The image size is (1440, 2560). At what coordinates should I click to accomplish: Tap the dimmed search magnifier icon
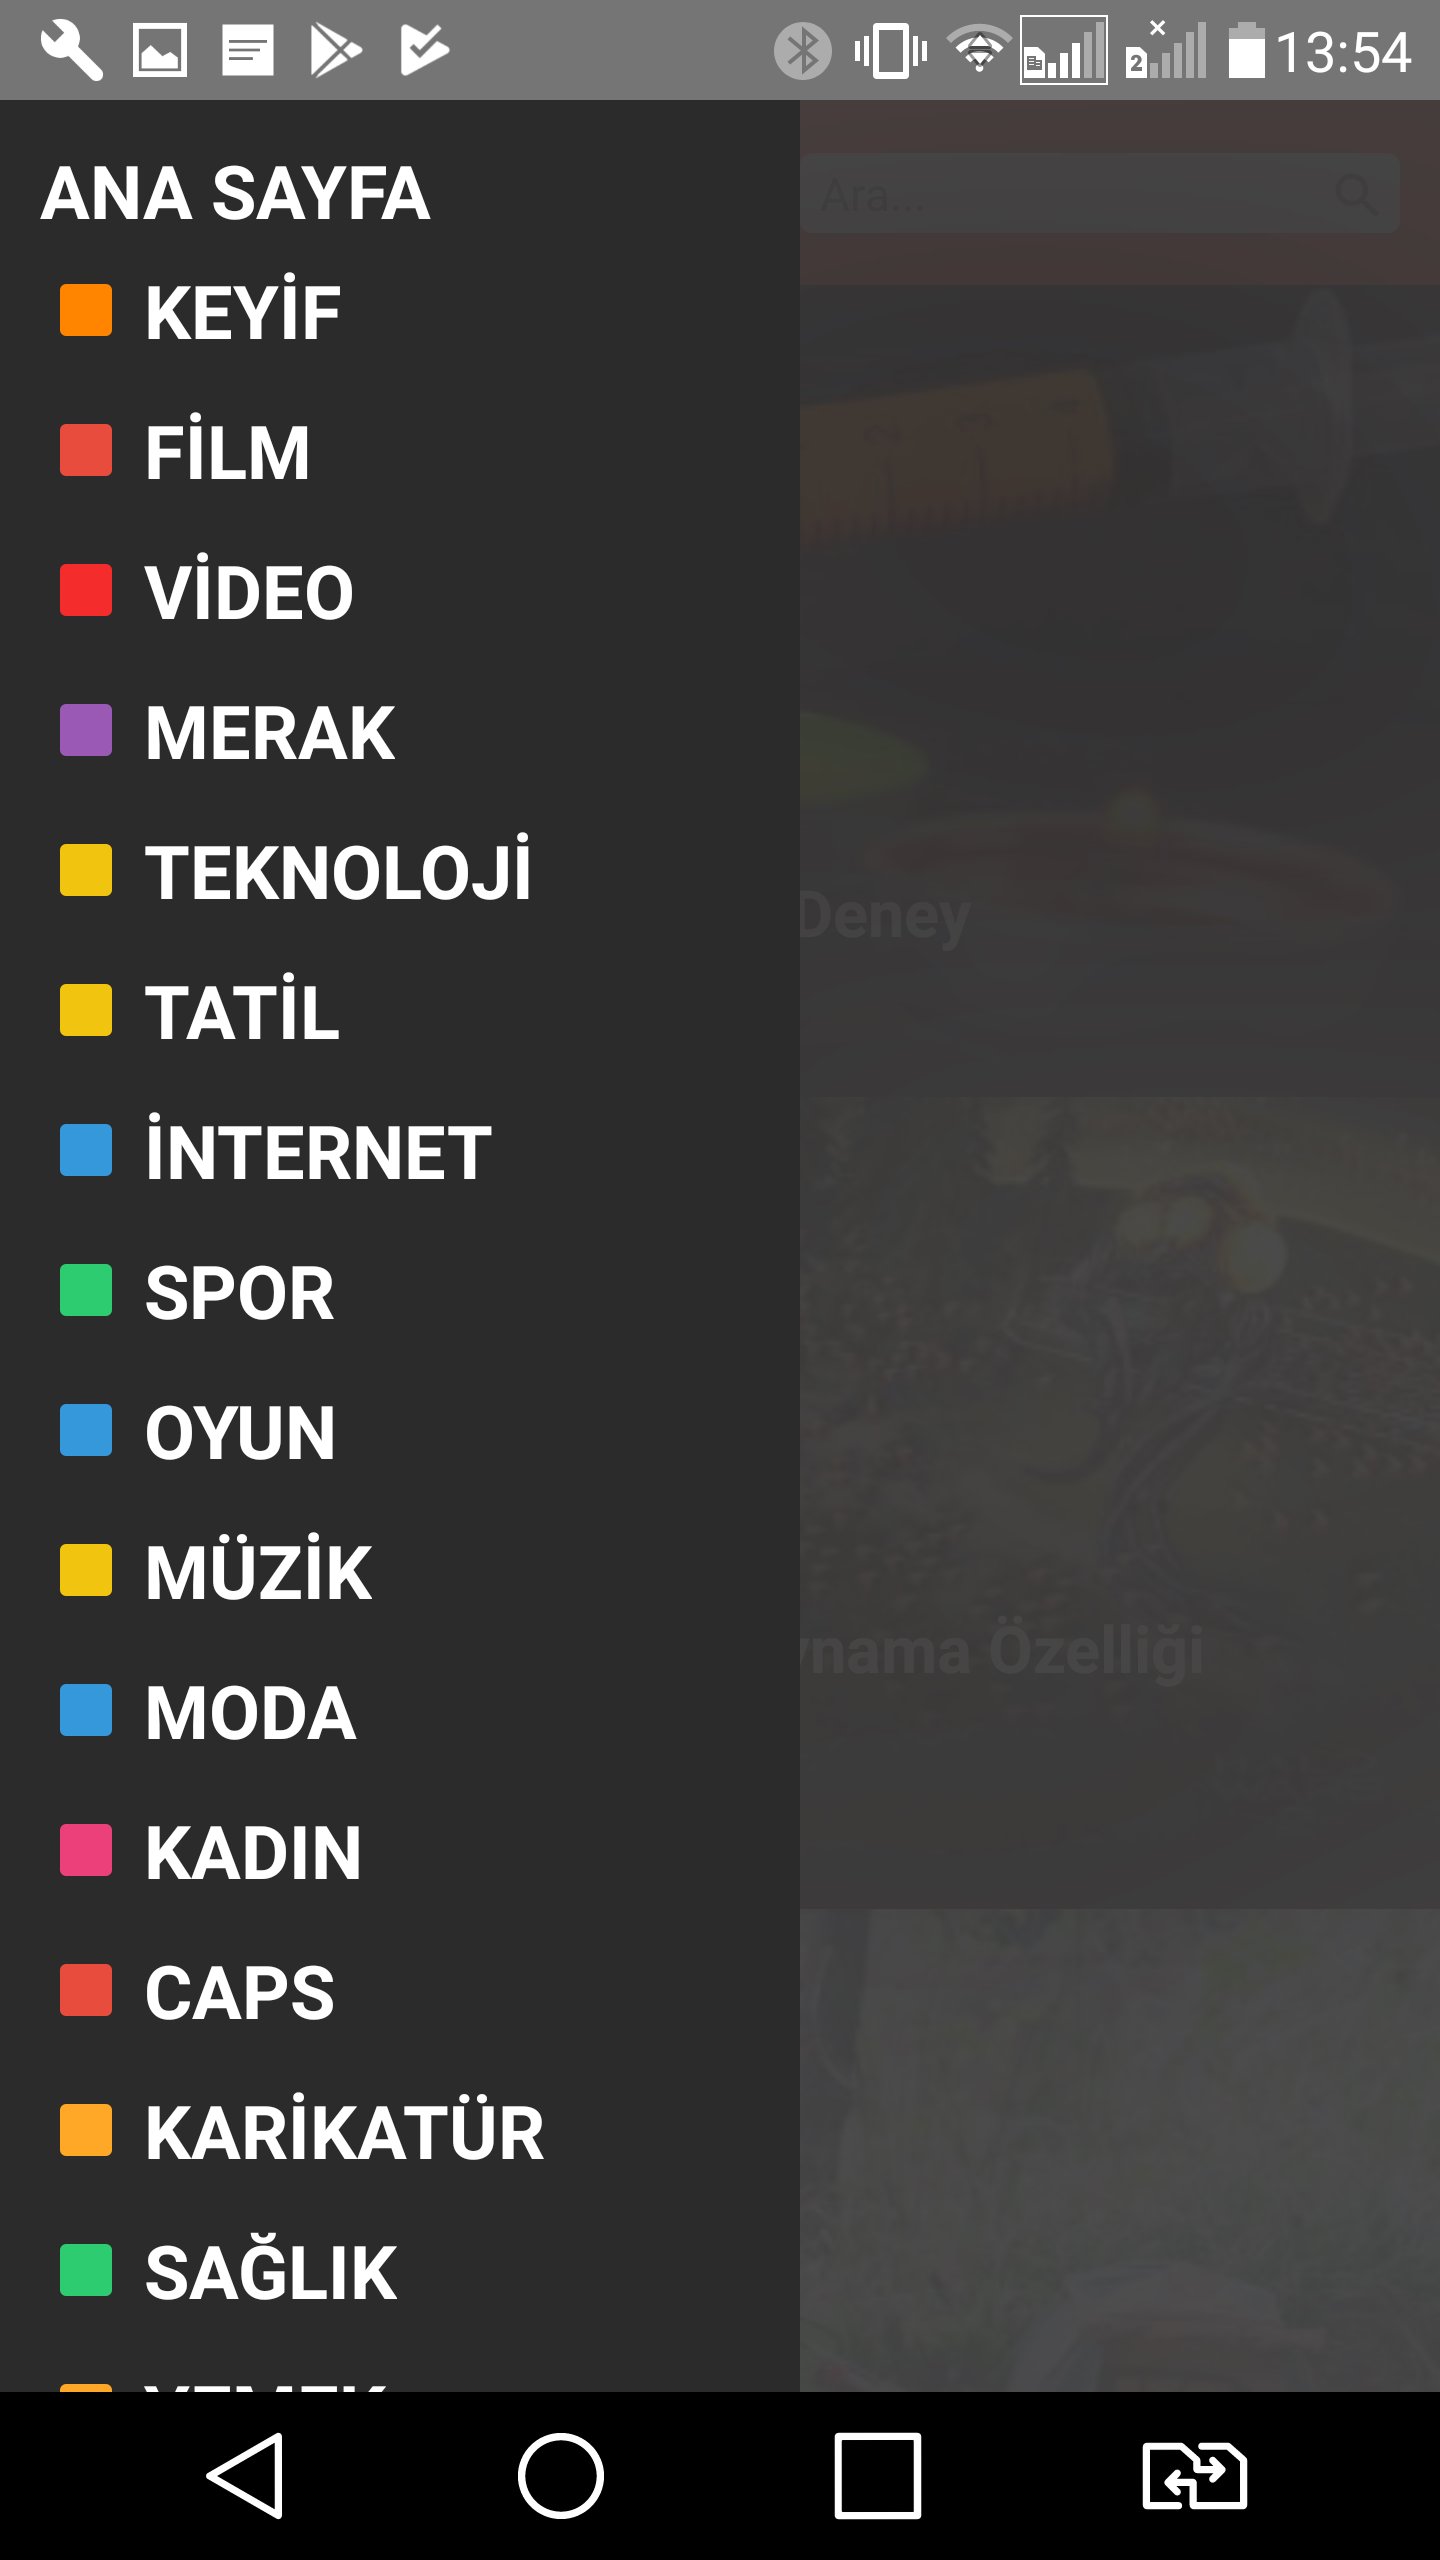coord(1357,194)
